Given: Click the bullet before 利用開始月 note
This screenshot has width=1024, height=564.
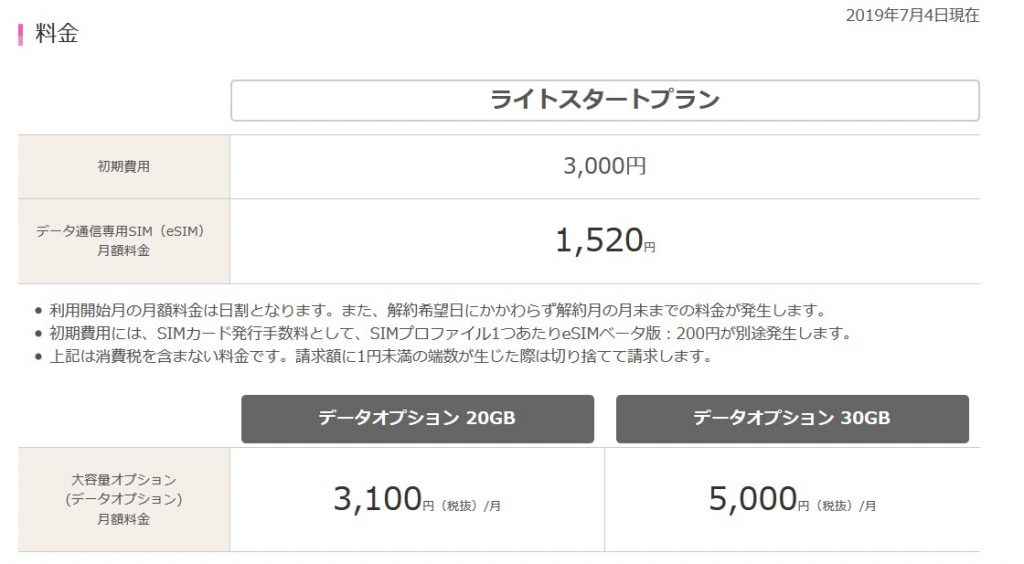Looking at the screenshot, I should 38,310.
